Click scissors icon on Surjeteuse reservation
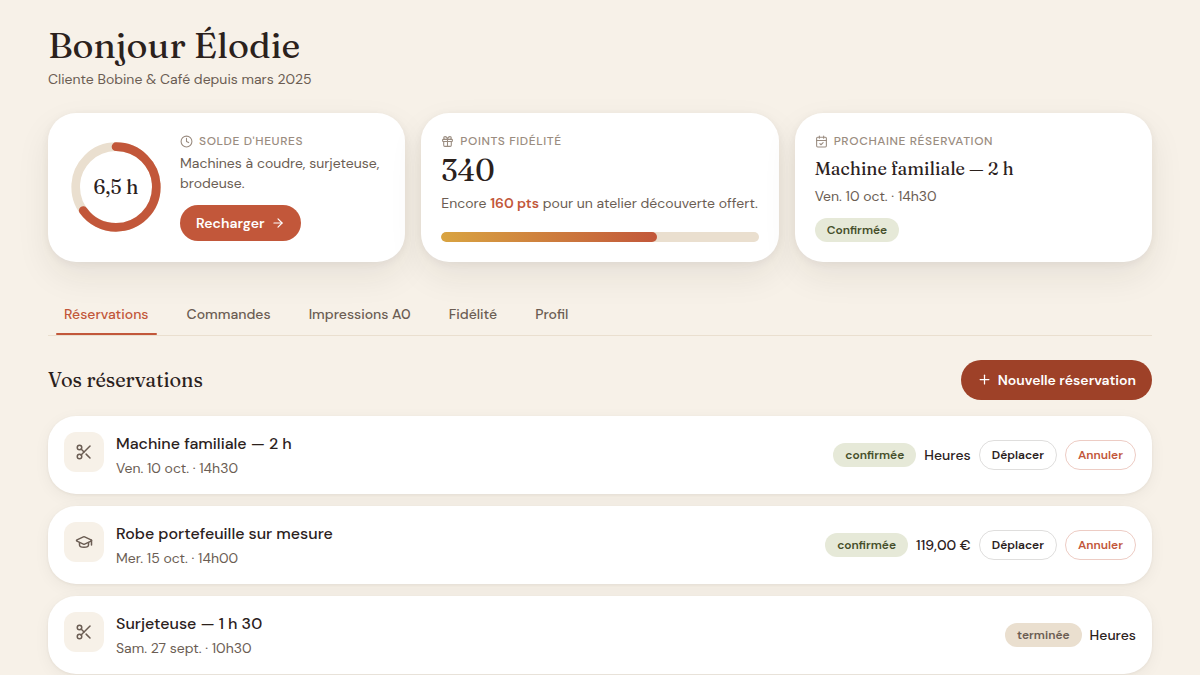This screenshot has height=675, width=1200. tap(84, 633)
